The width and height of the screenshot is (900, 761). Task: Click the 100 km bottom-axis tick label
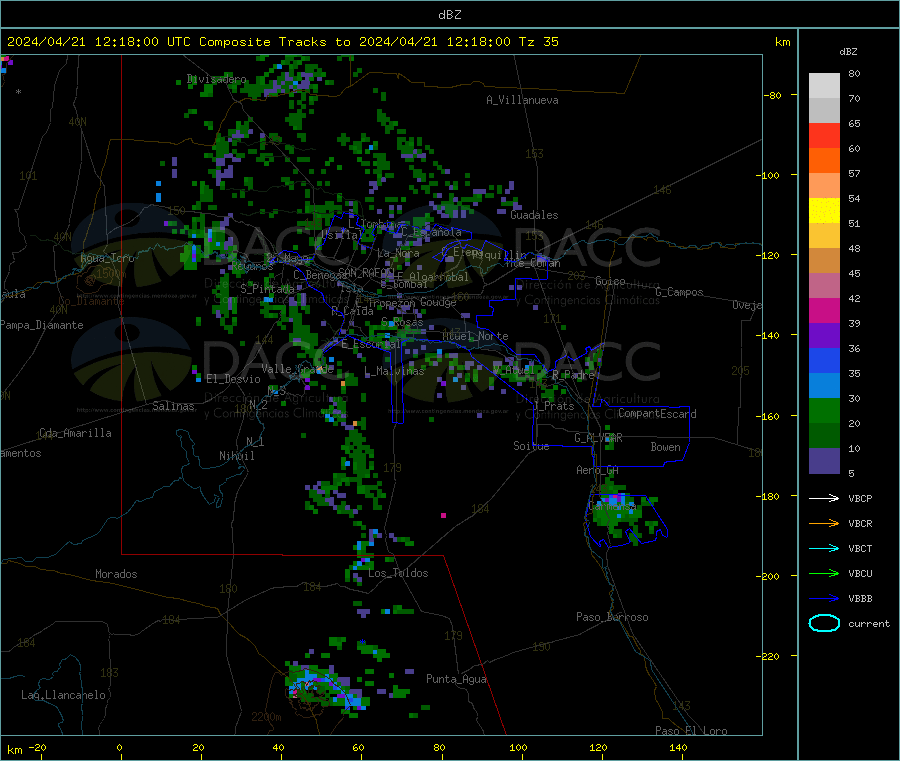(x=518, y=747)
